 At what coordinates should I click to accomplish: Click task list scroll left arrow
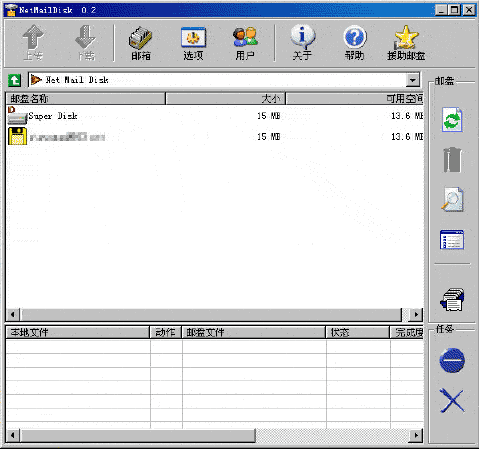point(13,435)
